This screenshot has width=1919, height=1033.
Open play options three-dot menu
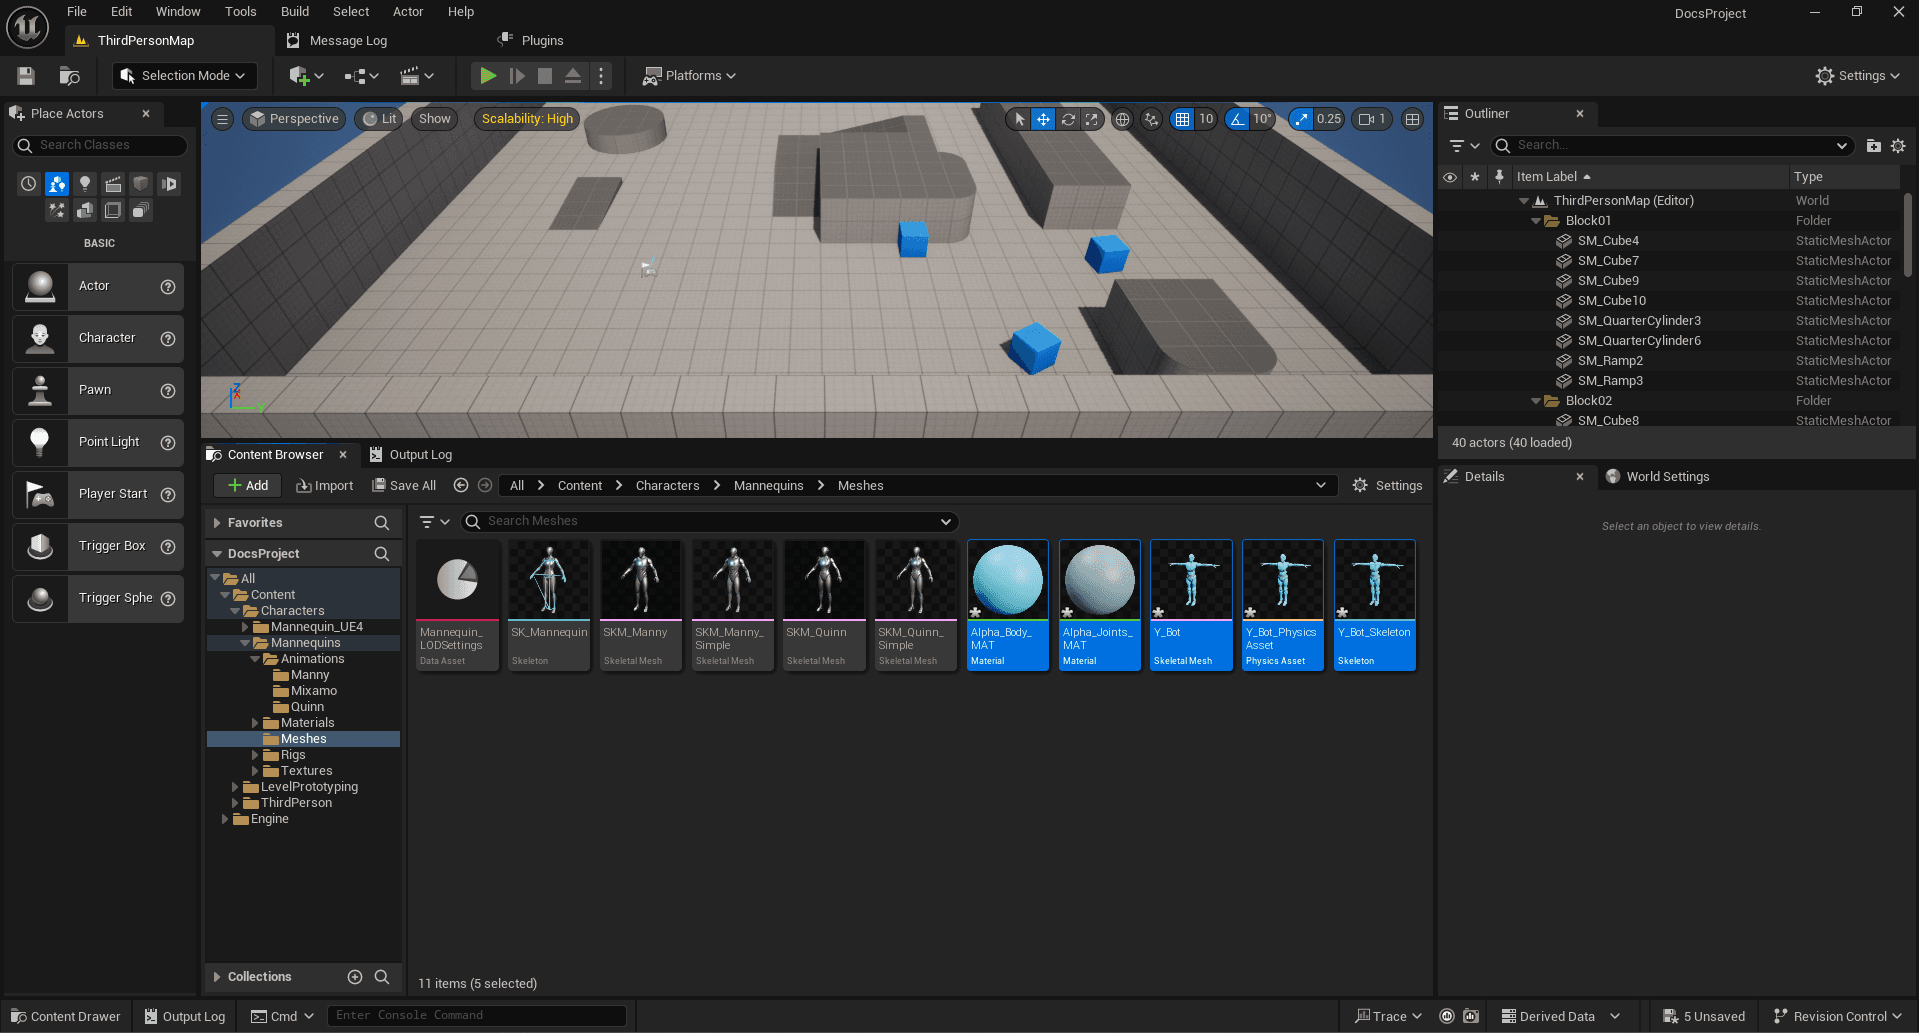(601, 76)
